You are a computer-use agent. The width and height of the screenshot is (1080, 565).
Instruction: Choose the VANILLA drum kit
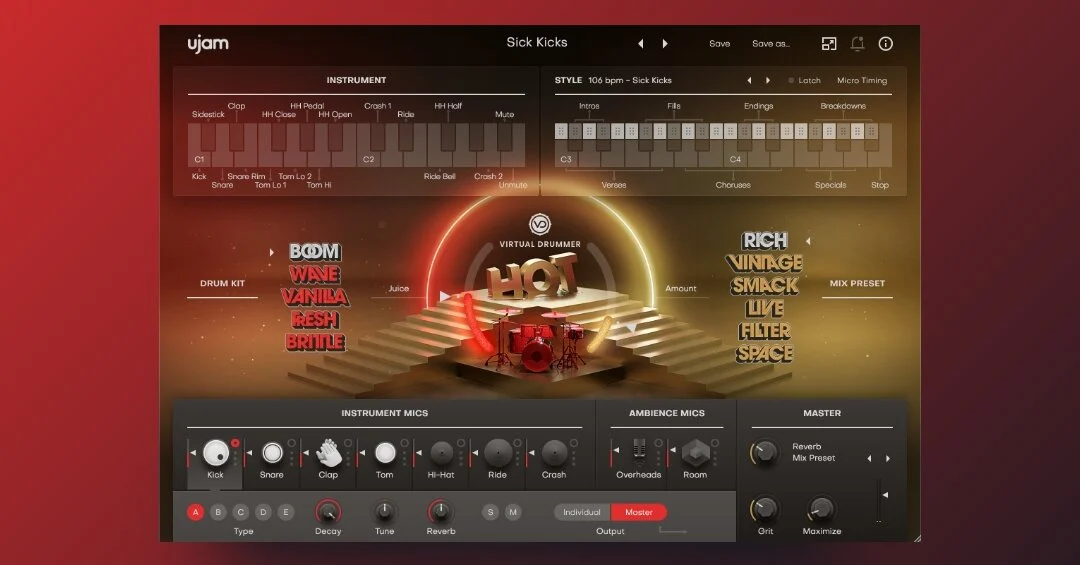[315, 297]
